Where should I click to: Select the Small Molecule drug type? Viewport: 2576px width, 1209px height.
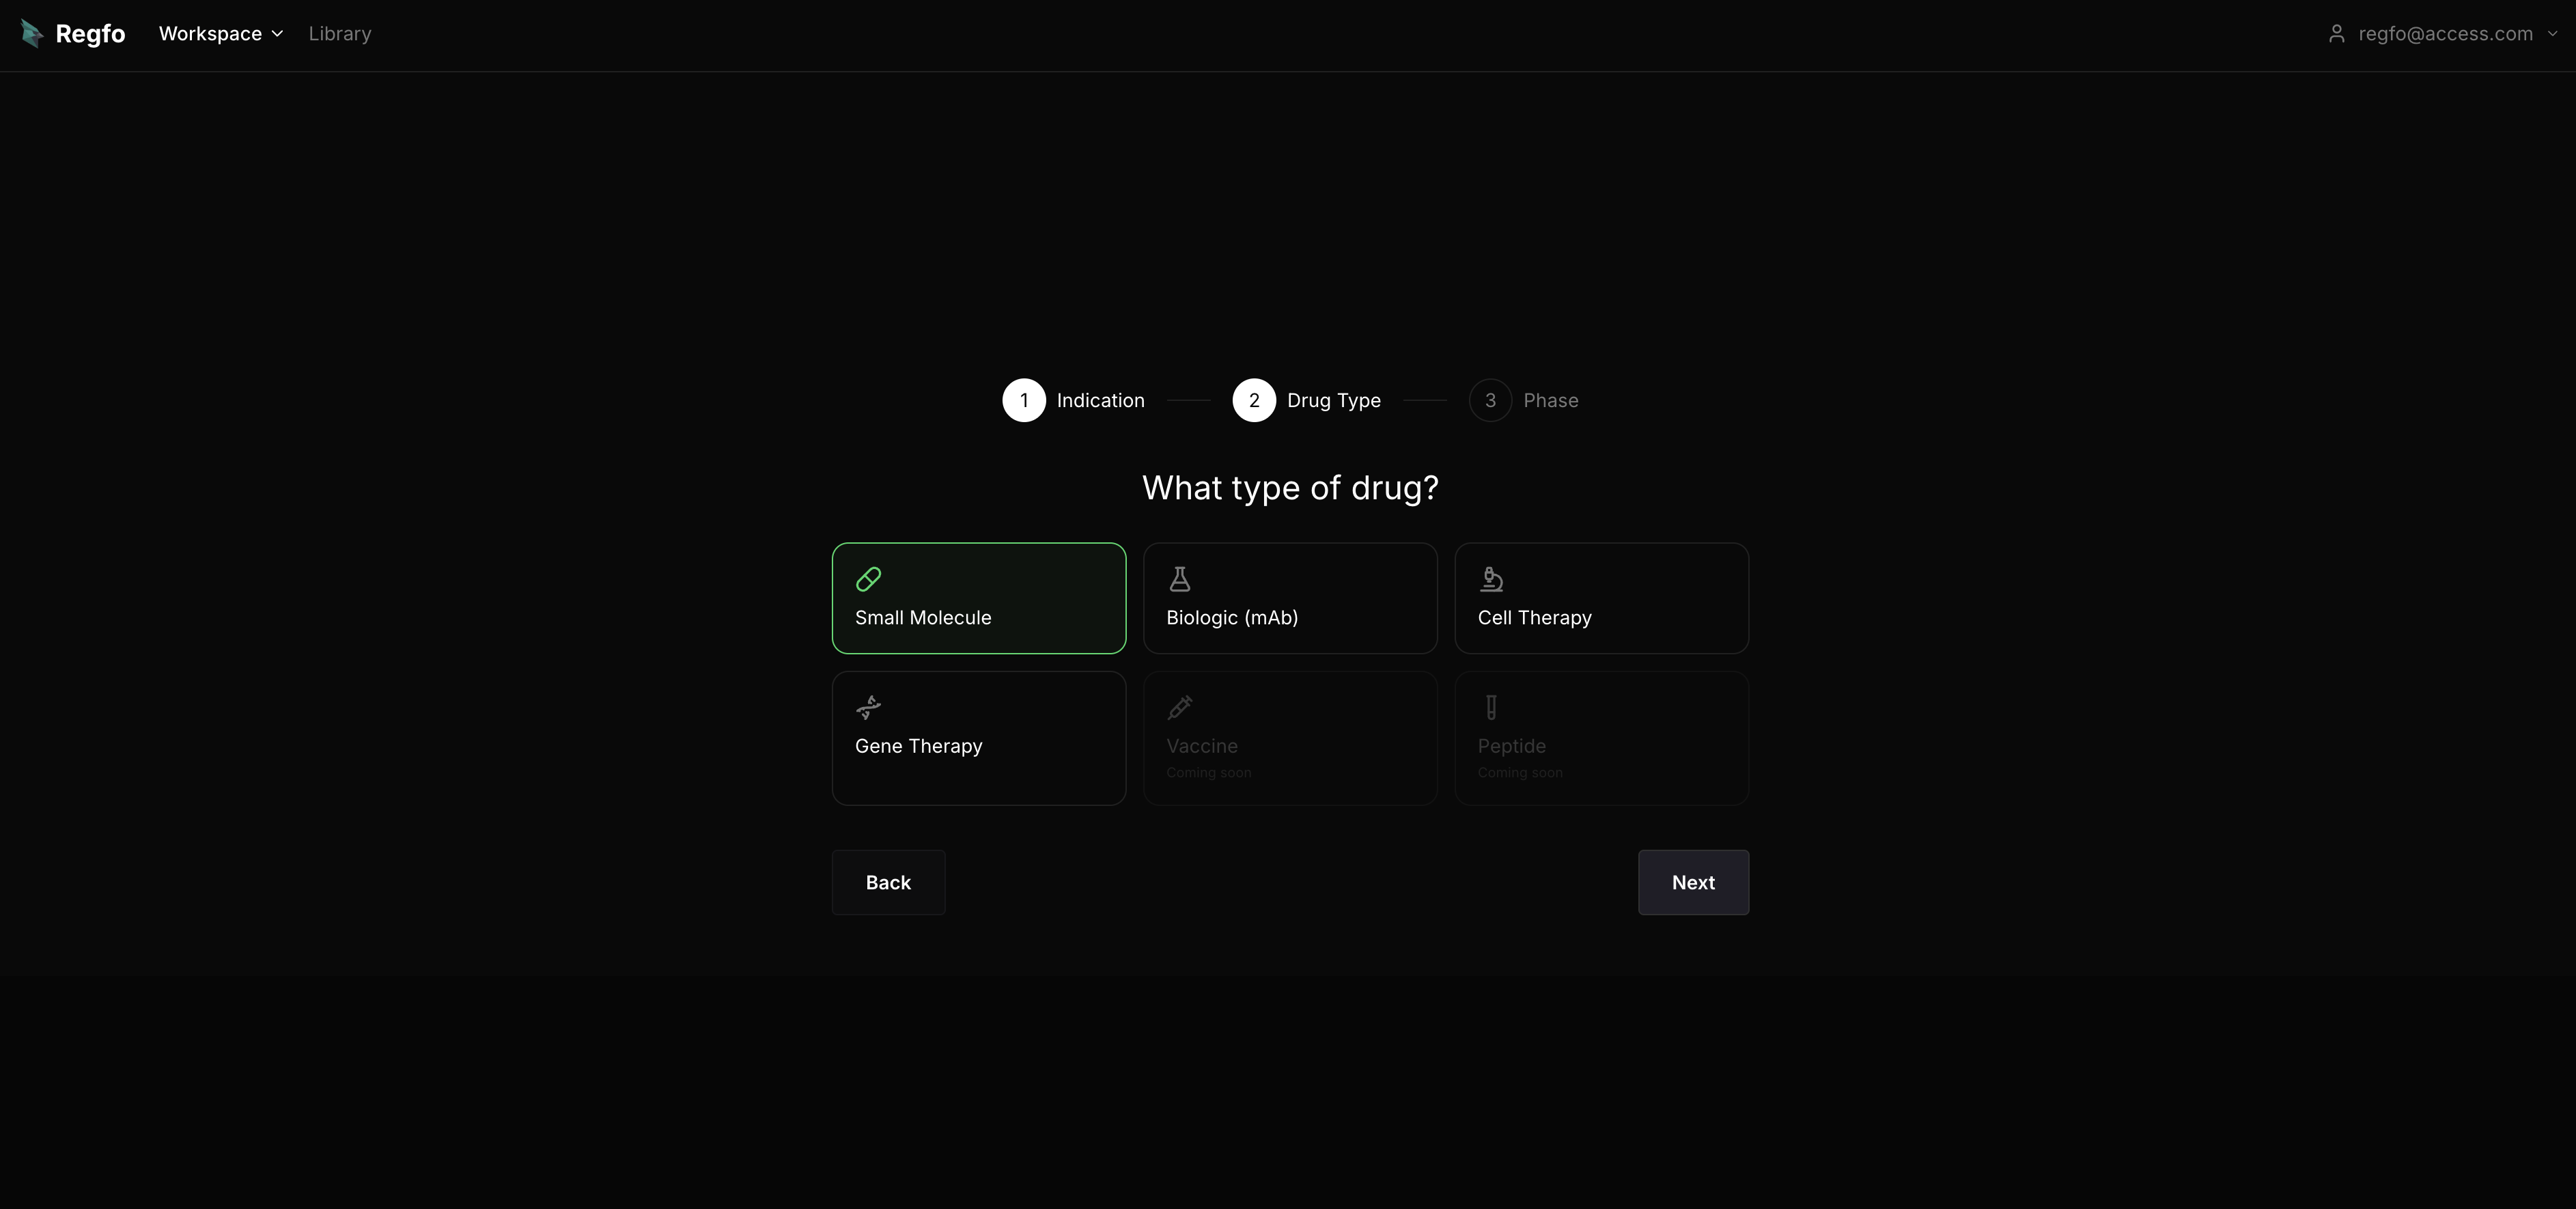(978, 598)
